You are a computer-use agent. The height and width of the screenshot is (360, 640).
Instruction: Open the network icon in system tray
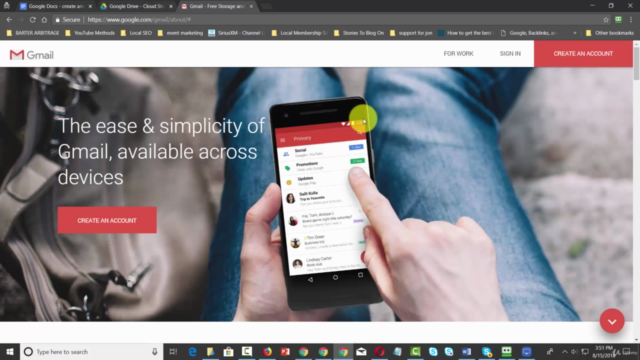click(x=585, y=351)
